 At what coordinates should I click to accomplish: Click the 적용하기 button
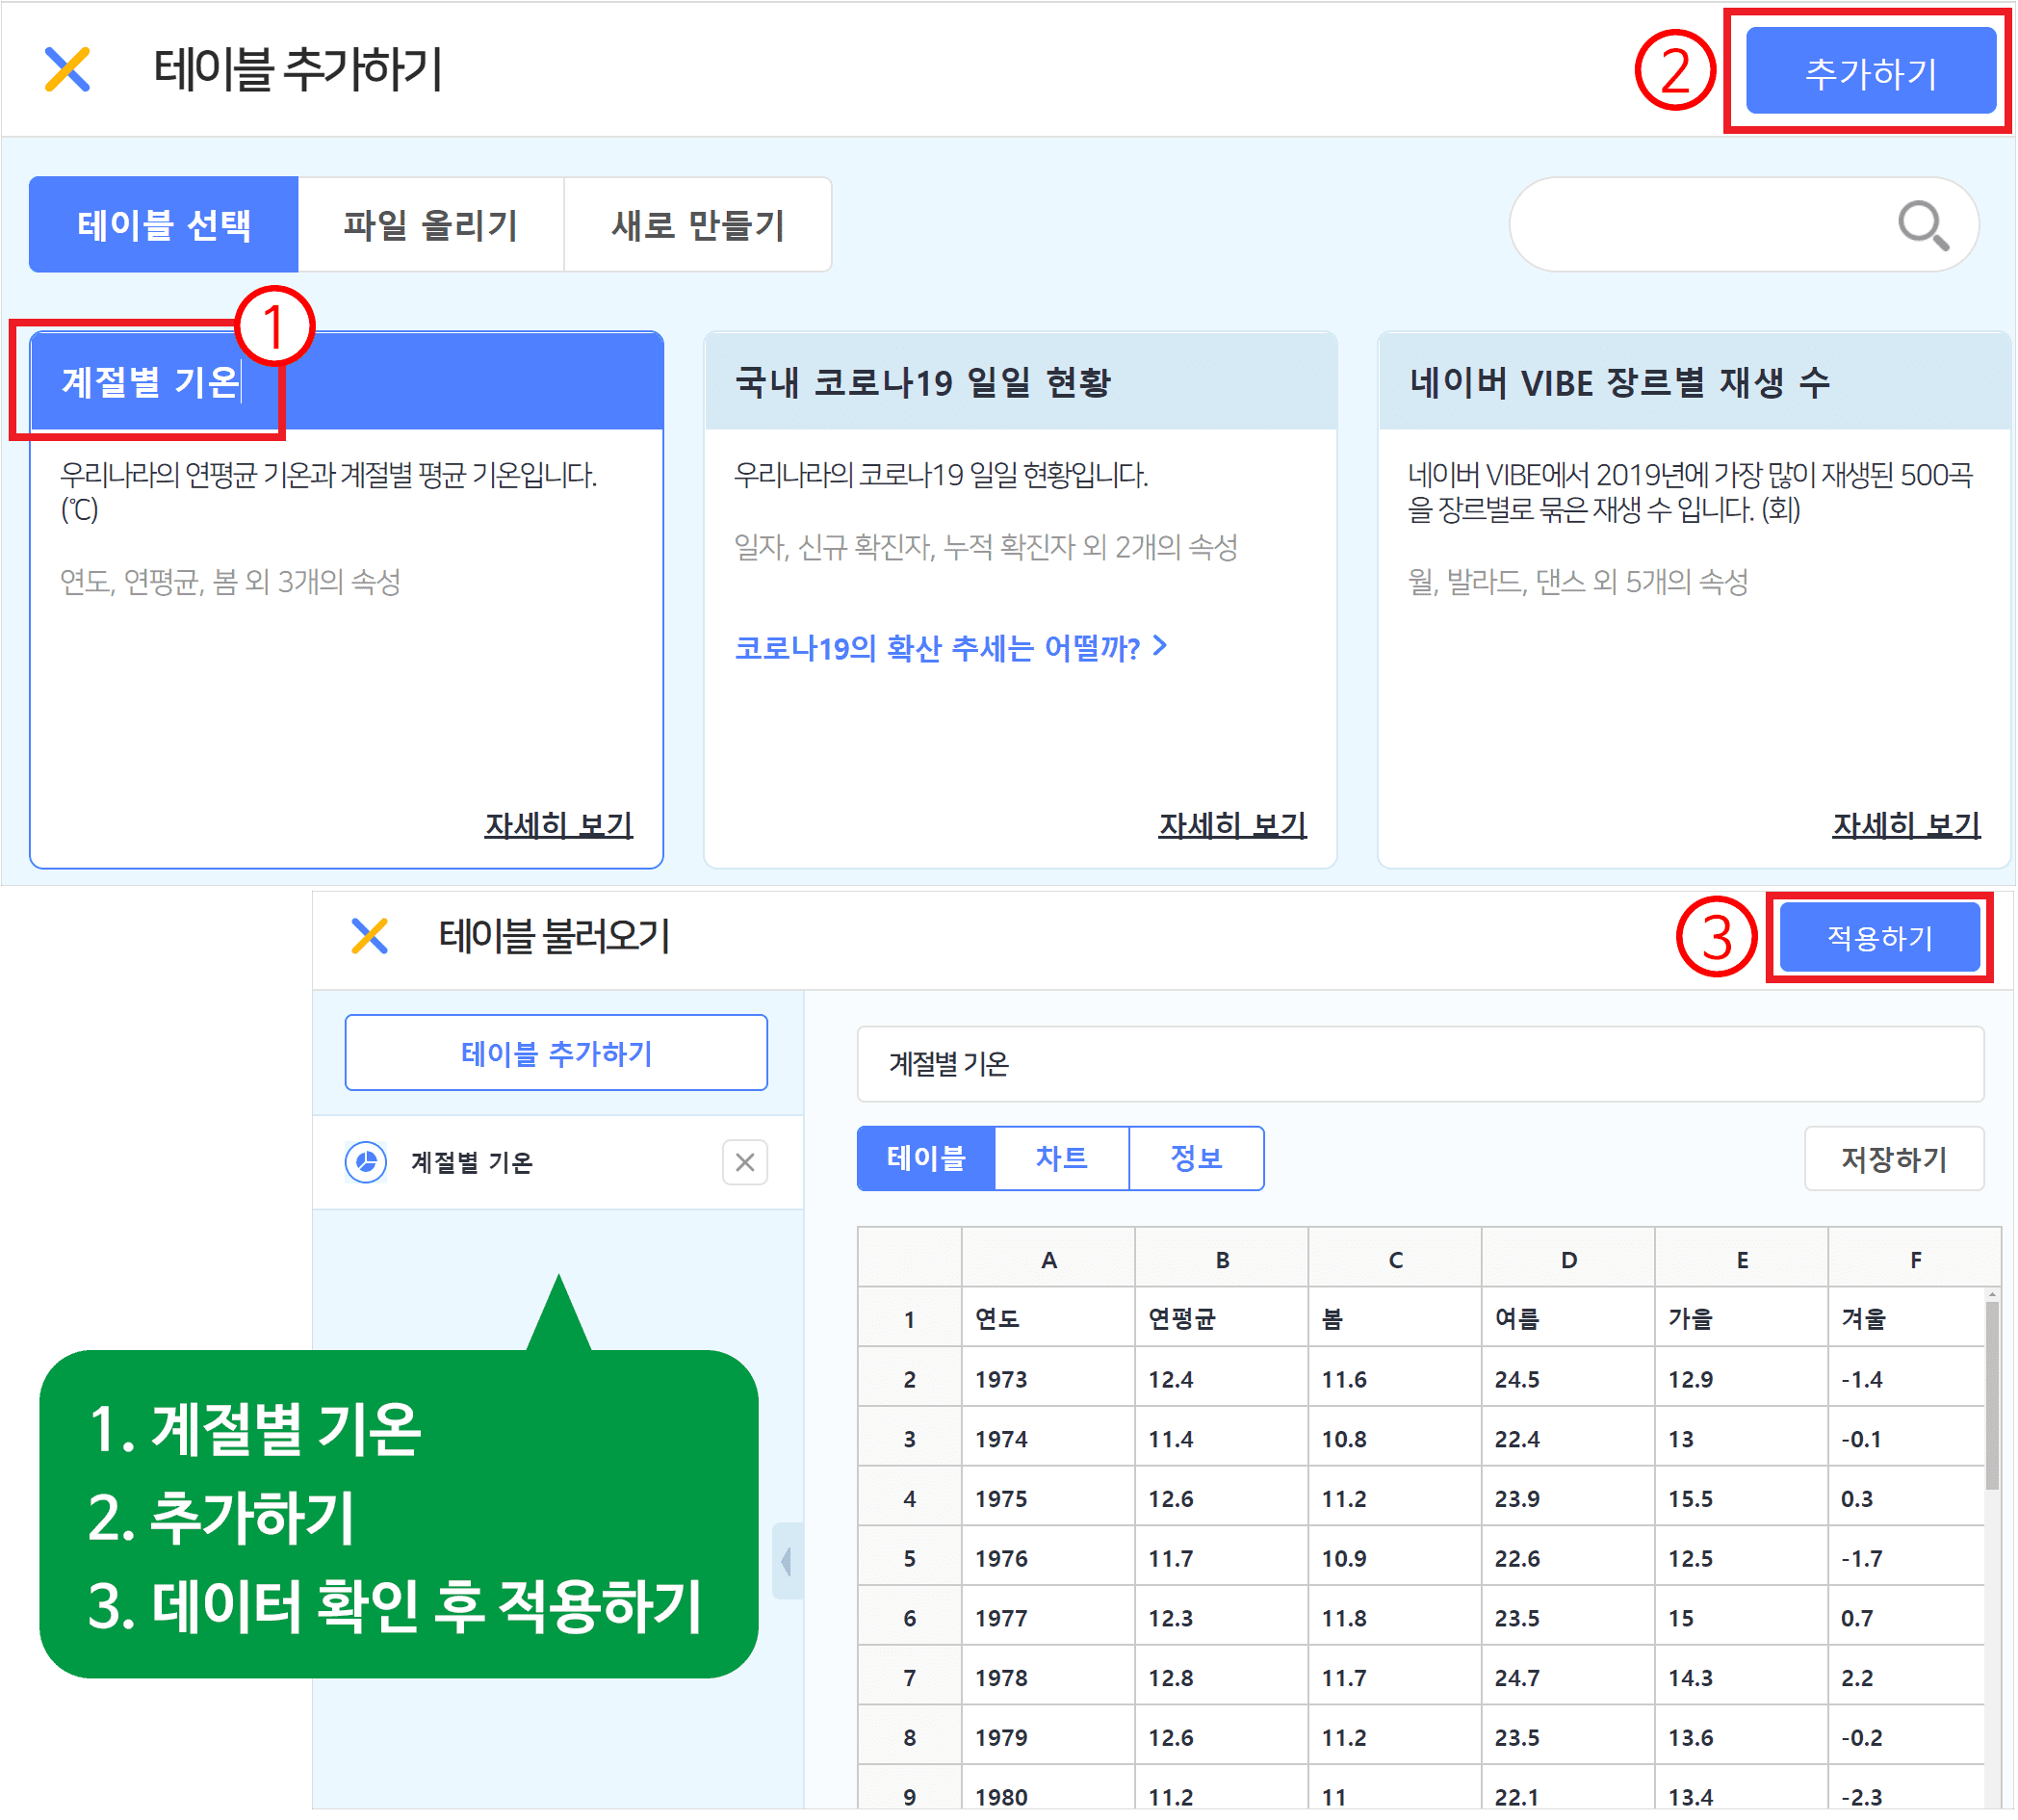1880,938
